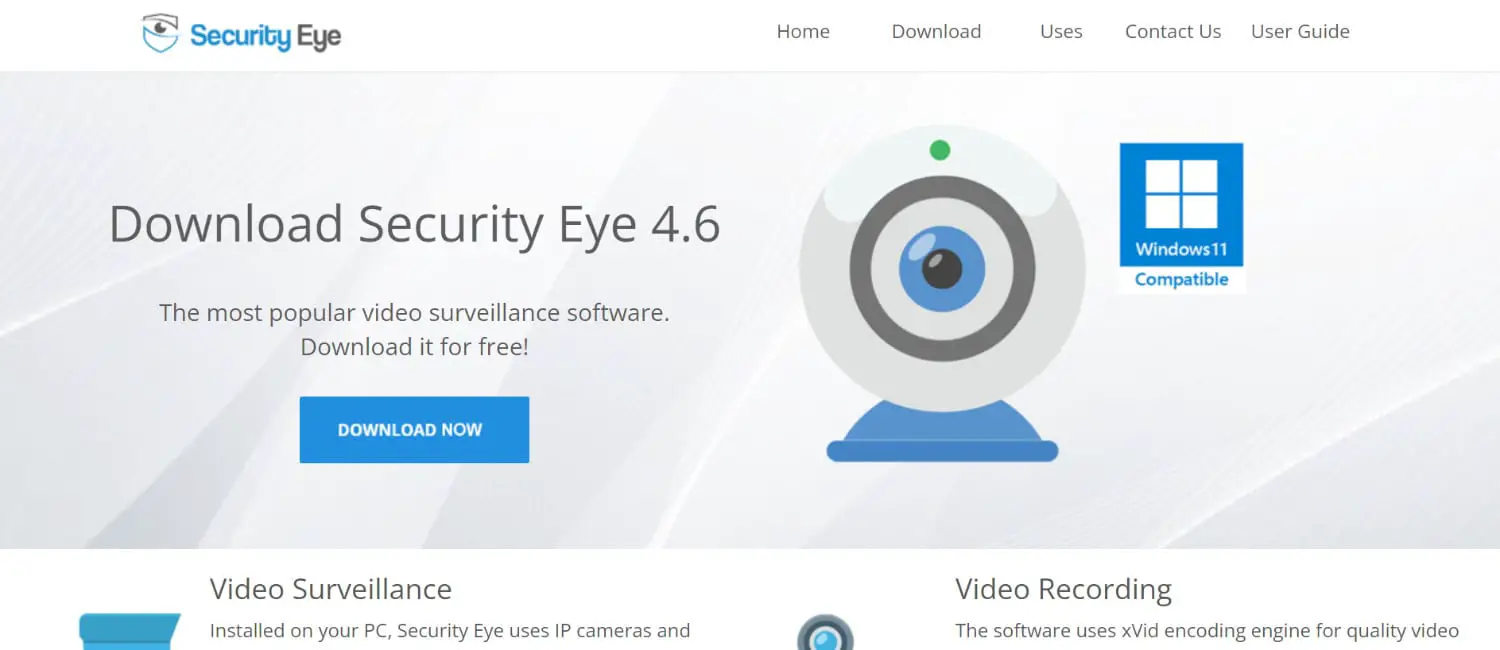Image resolution: width=1500 pixels, height=650 pixels.
Task: Click the Security Eye logo text
Action: coord(265,36)
